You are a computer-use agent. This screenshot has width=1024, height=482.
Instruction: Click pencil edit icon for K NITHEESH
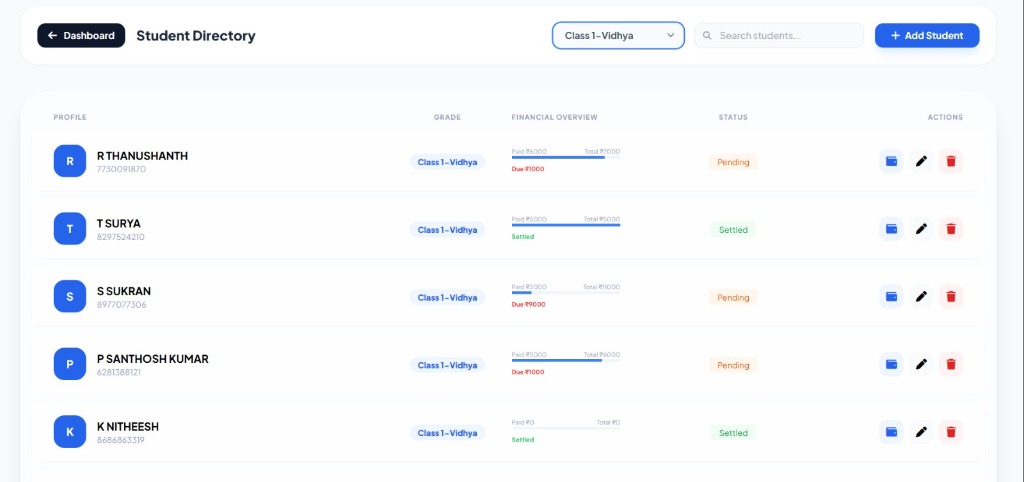pos(921,432)
